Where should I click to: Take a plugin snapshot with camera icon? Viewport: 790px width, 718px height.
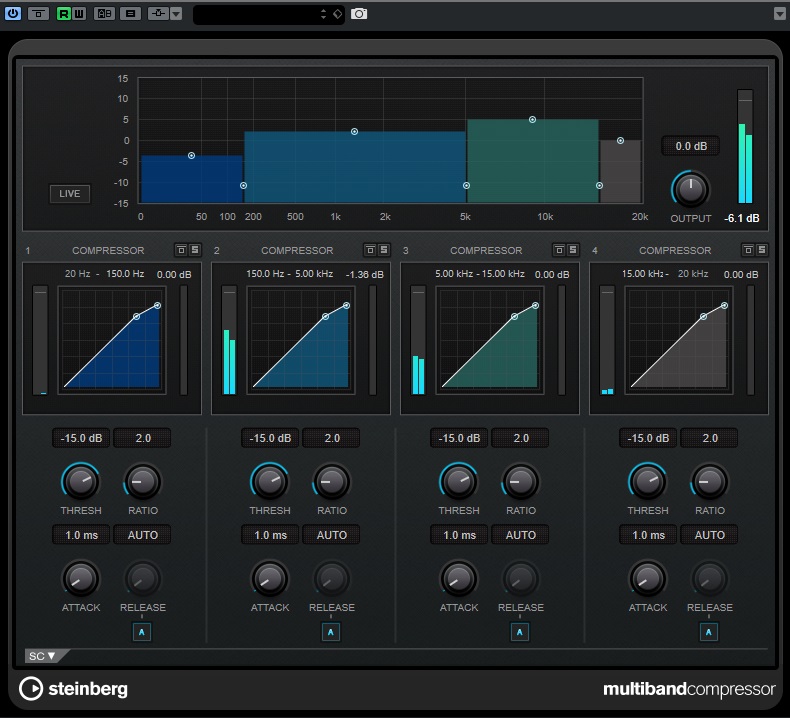(x=359, y=14)
